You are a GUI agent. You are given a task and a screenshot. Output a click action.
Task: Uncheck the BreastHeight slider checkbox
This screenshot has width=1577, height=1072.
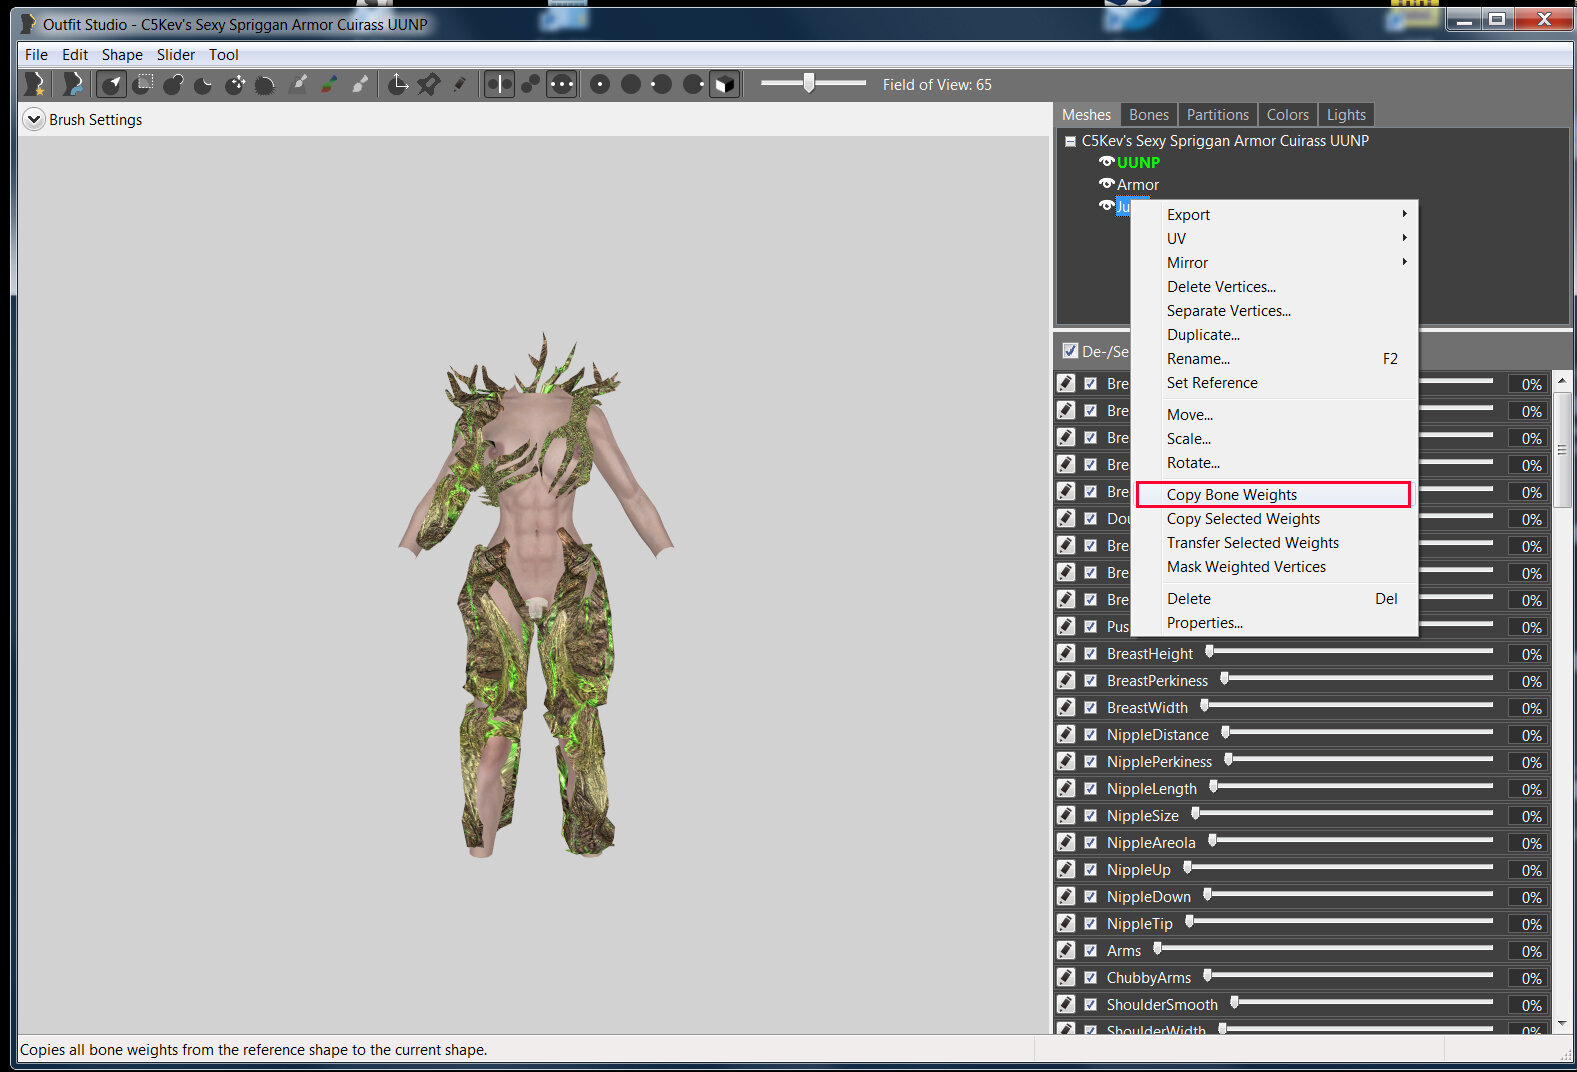[1091, 653]
